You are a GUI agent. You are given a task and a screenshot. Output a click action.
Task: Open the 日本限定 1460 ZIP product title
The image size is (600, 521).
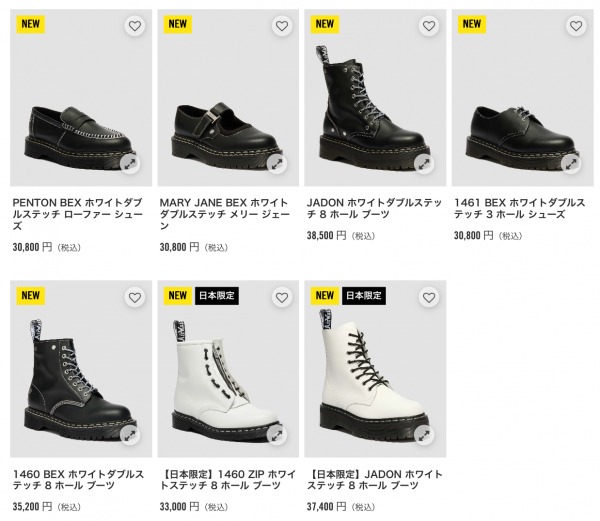tap(226, 479)
